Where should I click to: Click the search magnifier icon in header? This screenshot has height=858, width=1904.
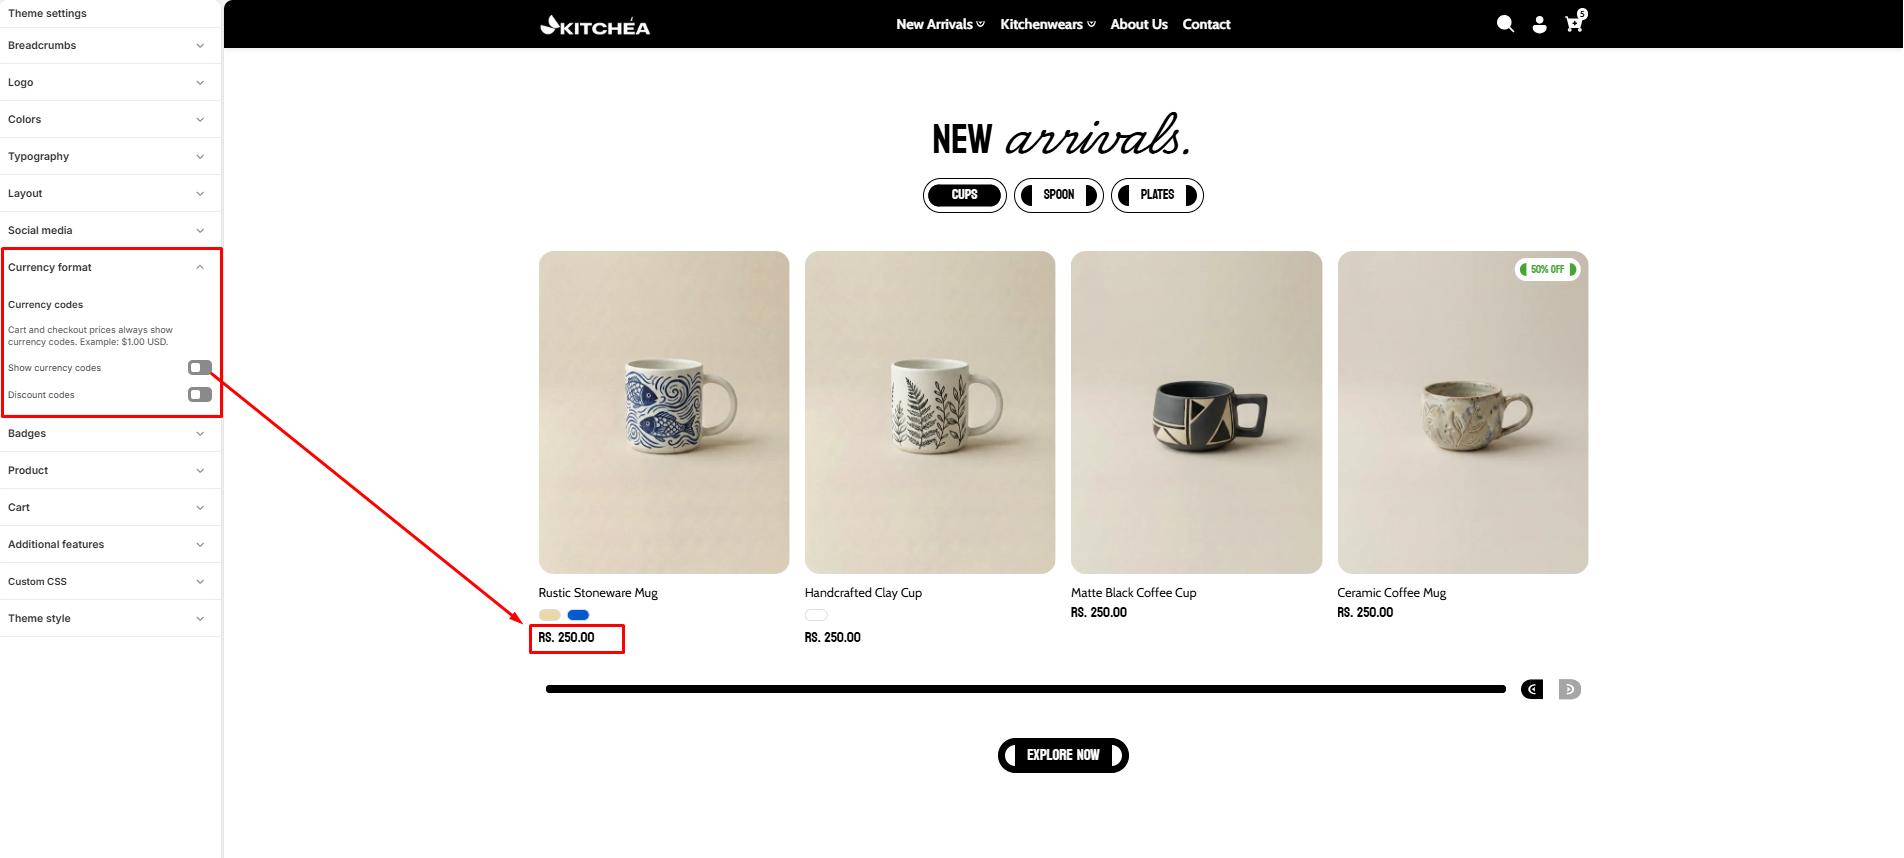click(x=1505, y=24)
